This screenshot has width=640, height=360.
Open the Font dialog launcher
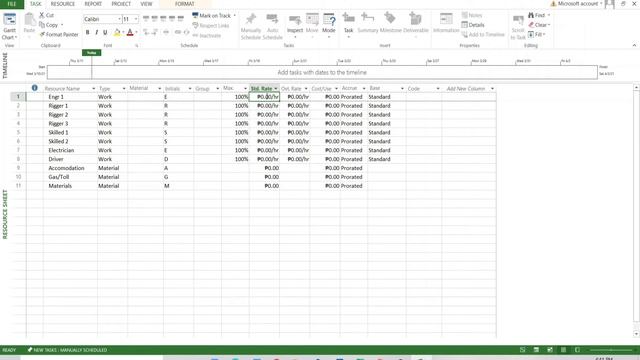[137, 46]
